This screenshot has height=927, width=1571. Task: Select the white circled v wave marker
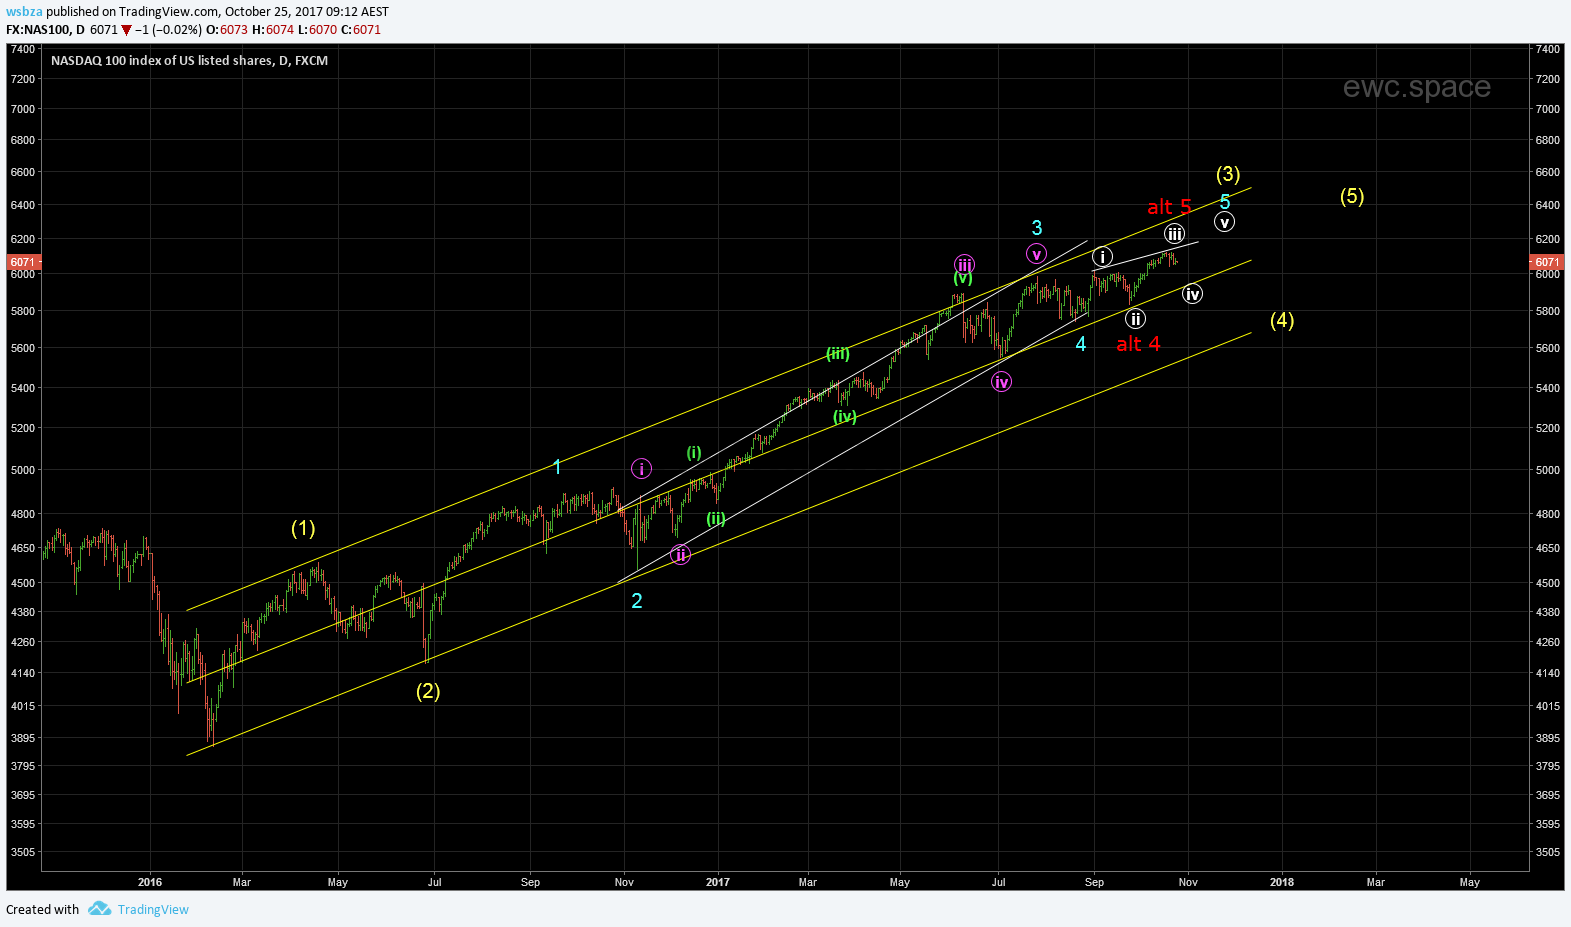pos(1224,222)
